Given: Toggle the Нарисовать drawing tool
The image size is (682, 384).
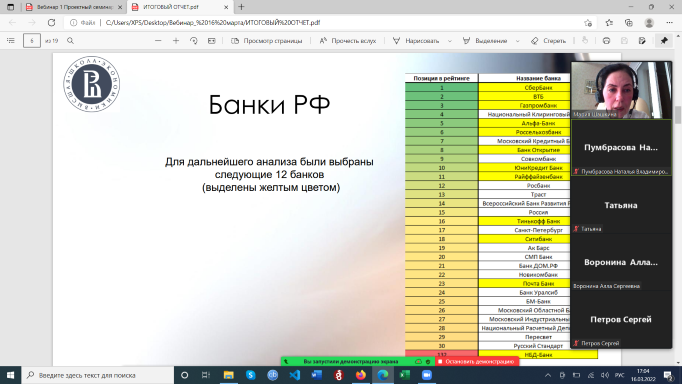Looking at the screenshot, I should [x=416, y=40].
